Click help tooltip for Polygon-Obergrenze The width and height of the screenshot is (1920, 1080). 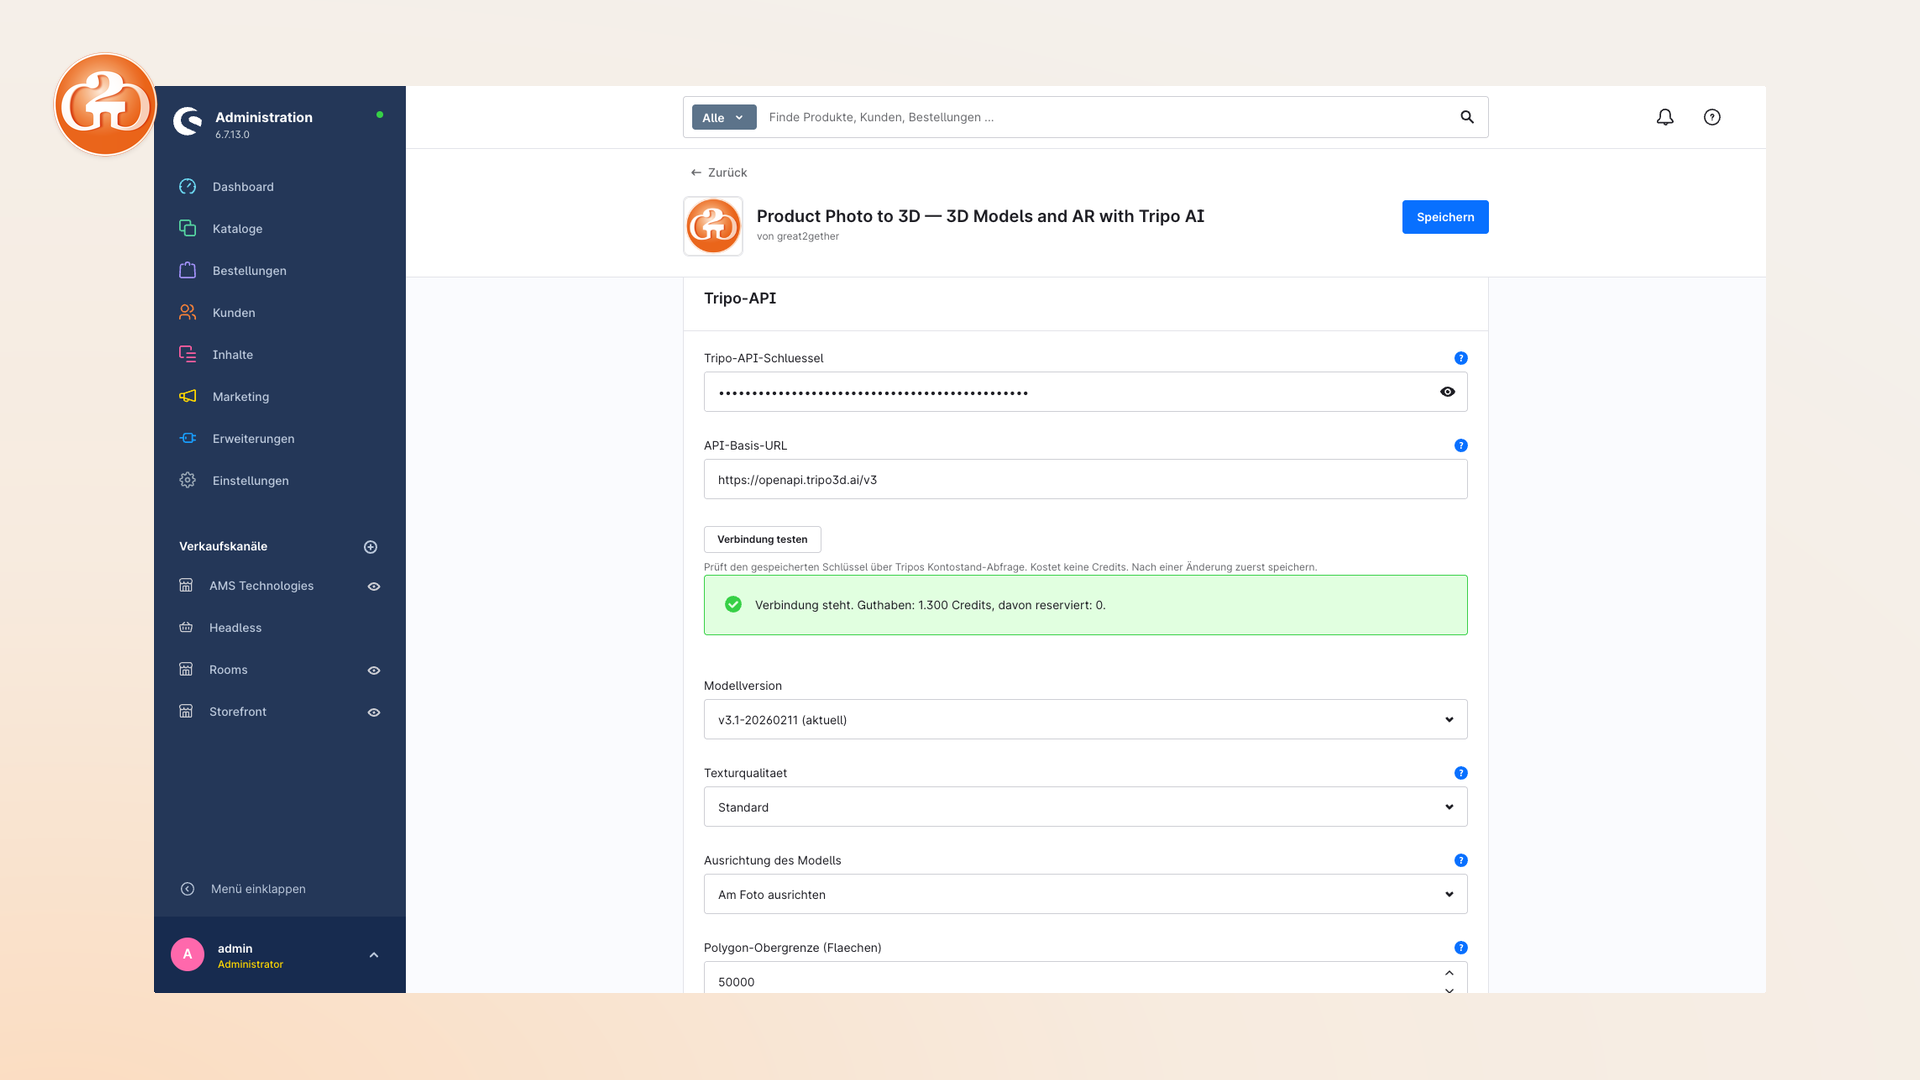tap(1461, 948)
